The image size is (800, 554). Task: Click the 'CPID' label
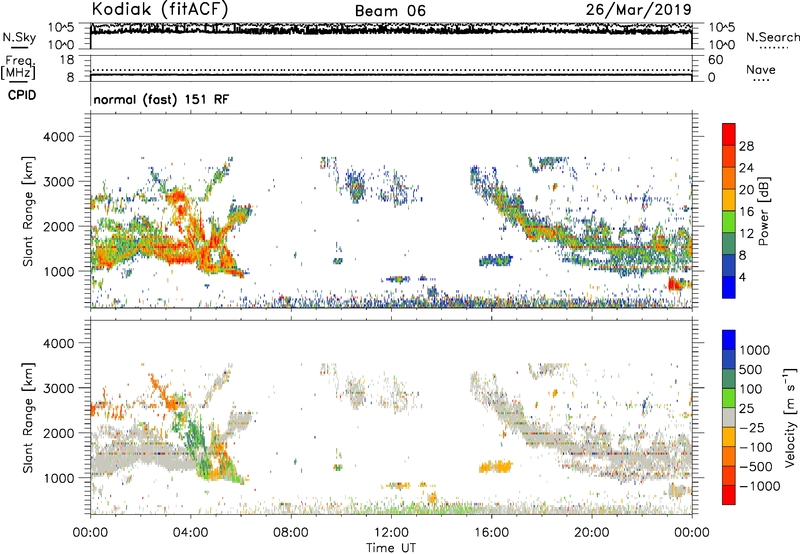pos(22,95)
